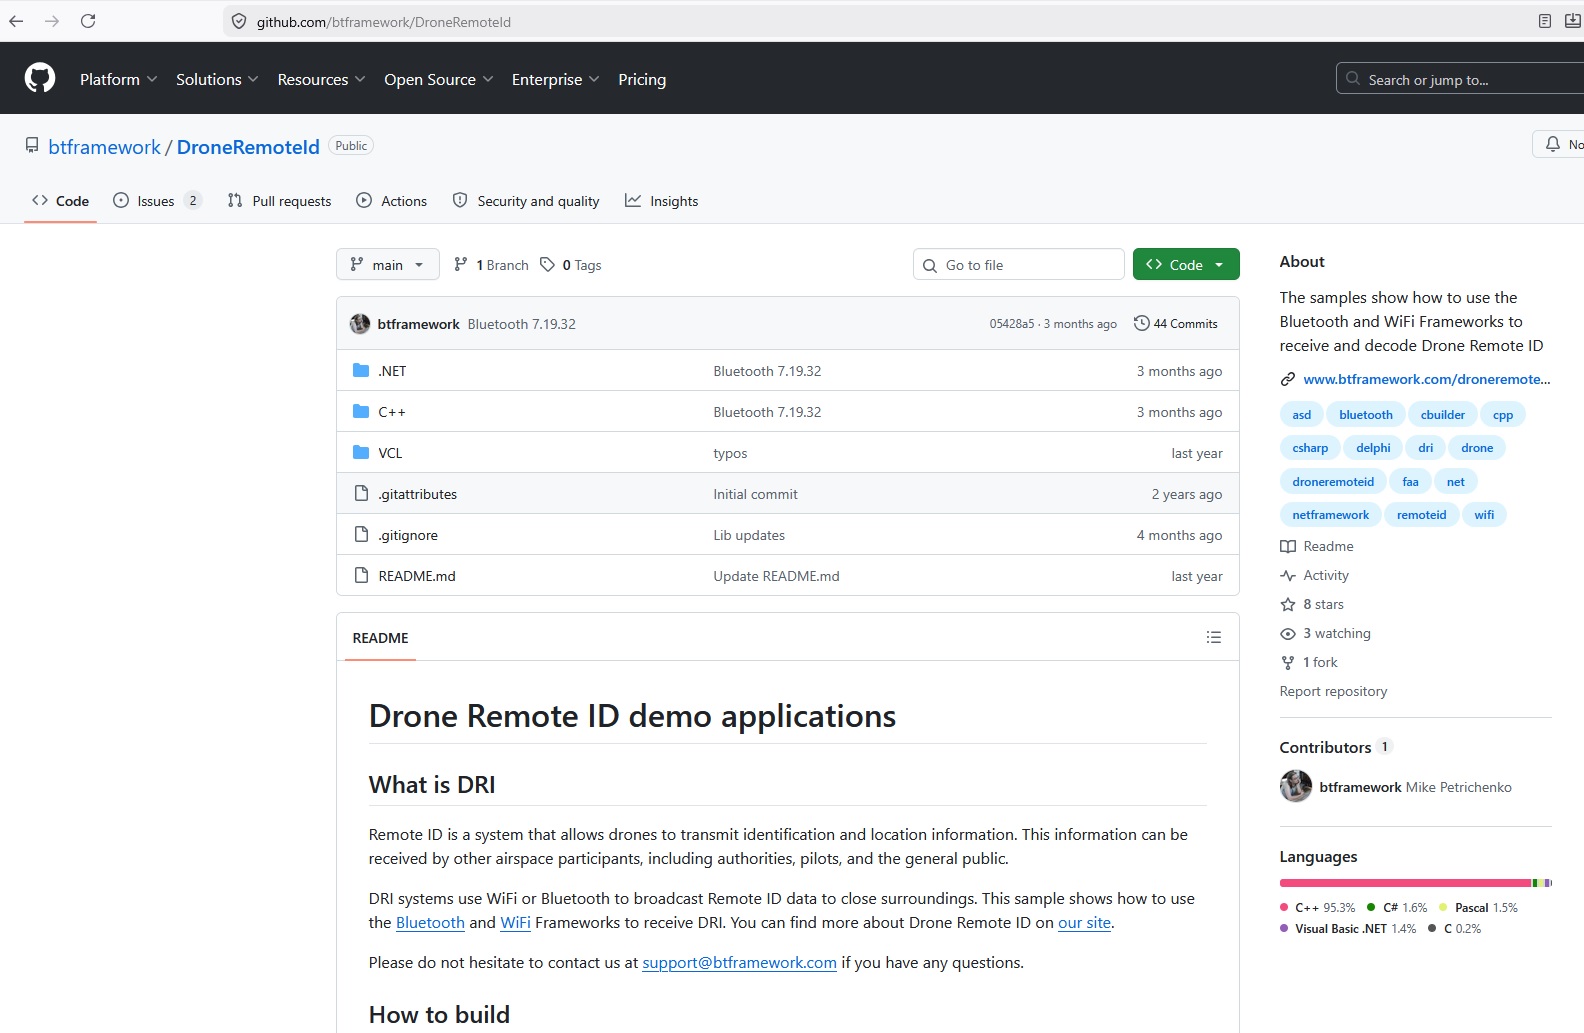
Task: Click the book icon beside Readme
Action: (1288, 546)
